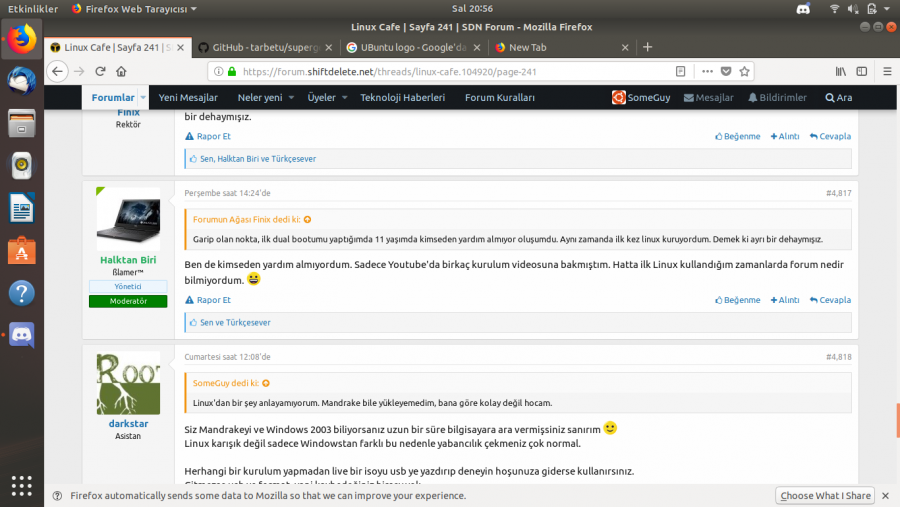Like post #4,817 with Beğenme

[x=738, y=300]
